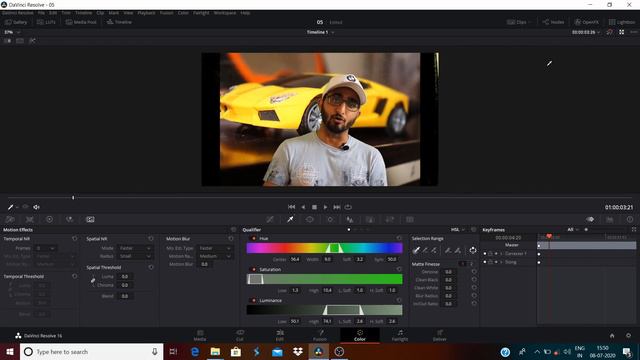This screenshot has width=640, height=360.
Task: Adjust the Hue range slider bar
Action: [x=324, y=248]
